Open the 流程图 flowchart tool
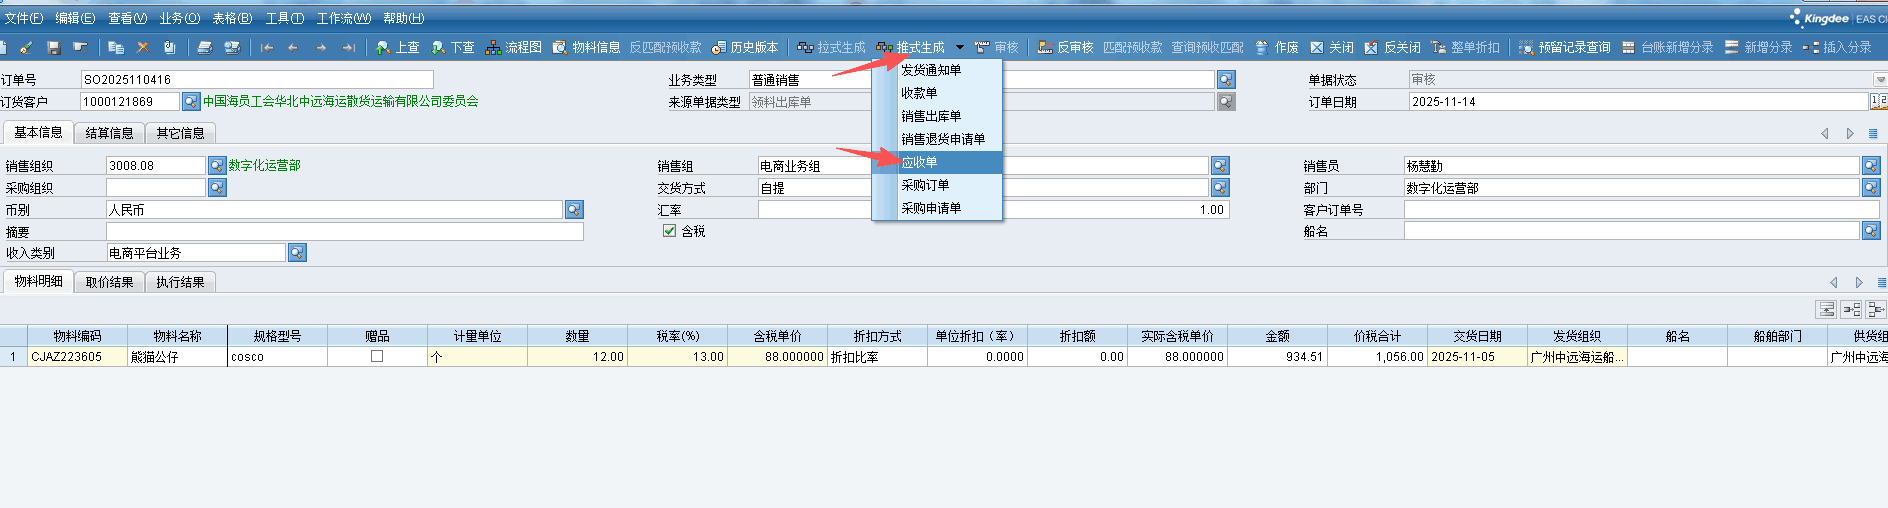 pyautogui.click(x=513, y=47)
